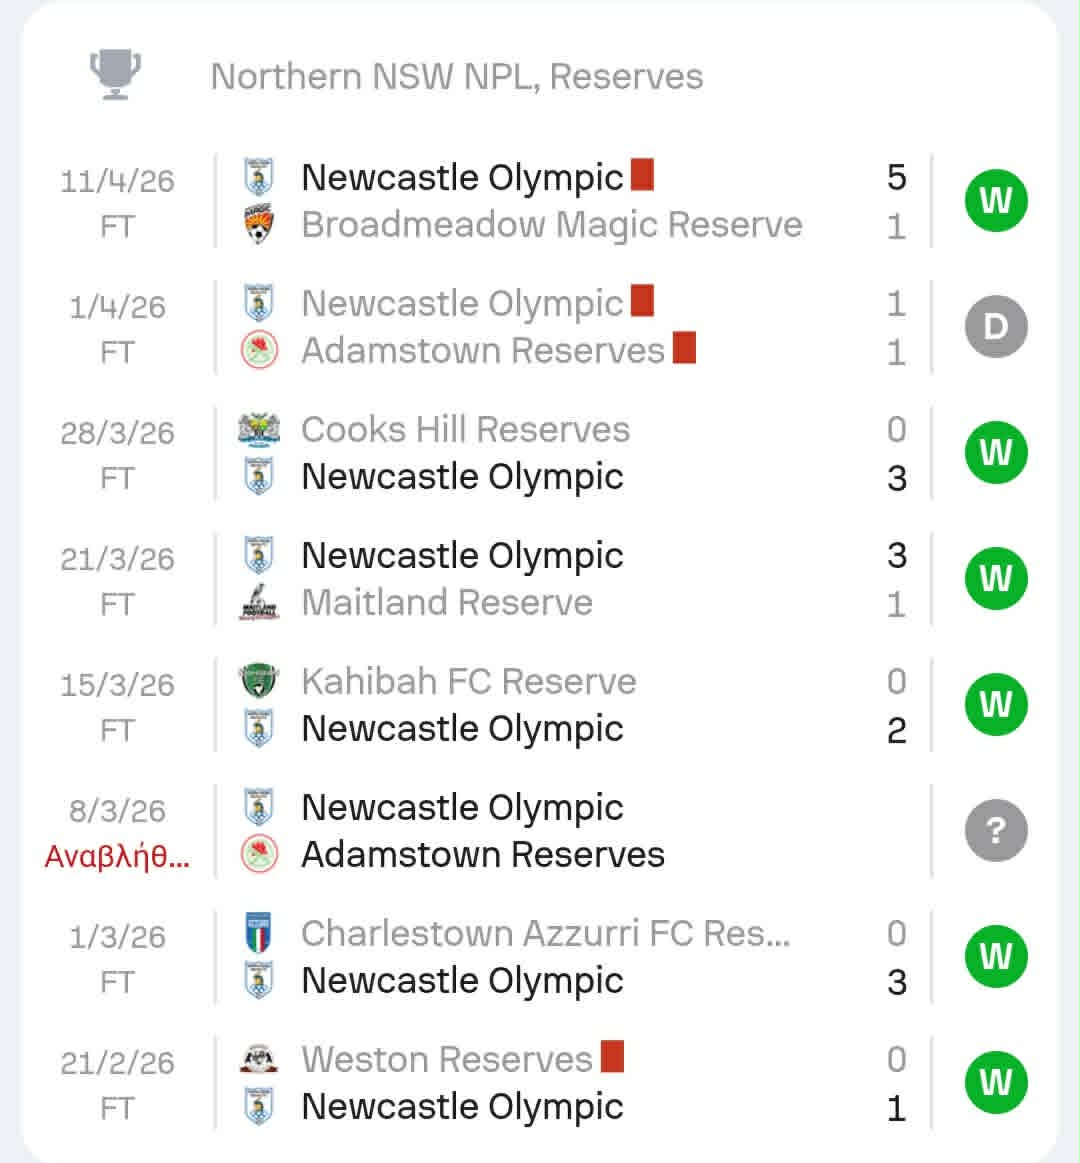
Task: Click the Kahibah FC Reserve crest
Action: point(259,681)
